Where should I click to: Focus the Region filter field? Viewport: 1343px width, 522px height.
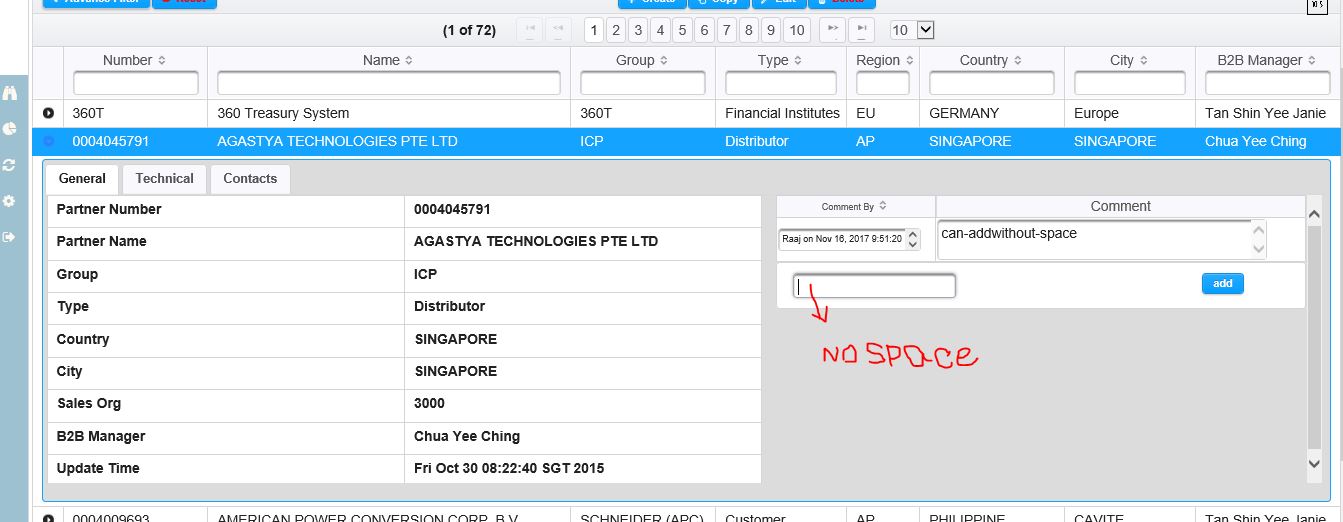tap(883, 82)
